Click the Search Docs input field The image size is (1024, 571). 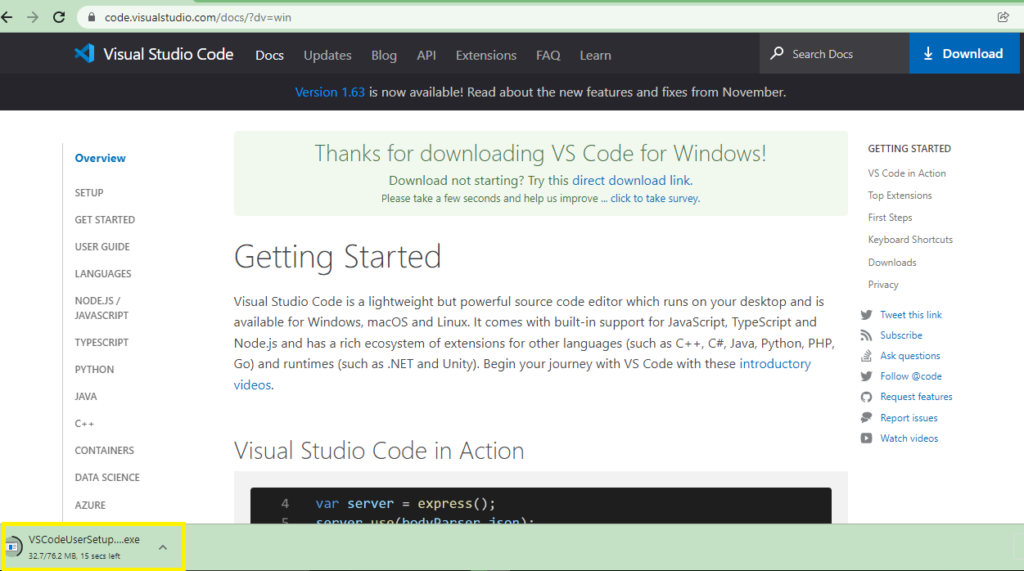[x=834, y=54]
